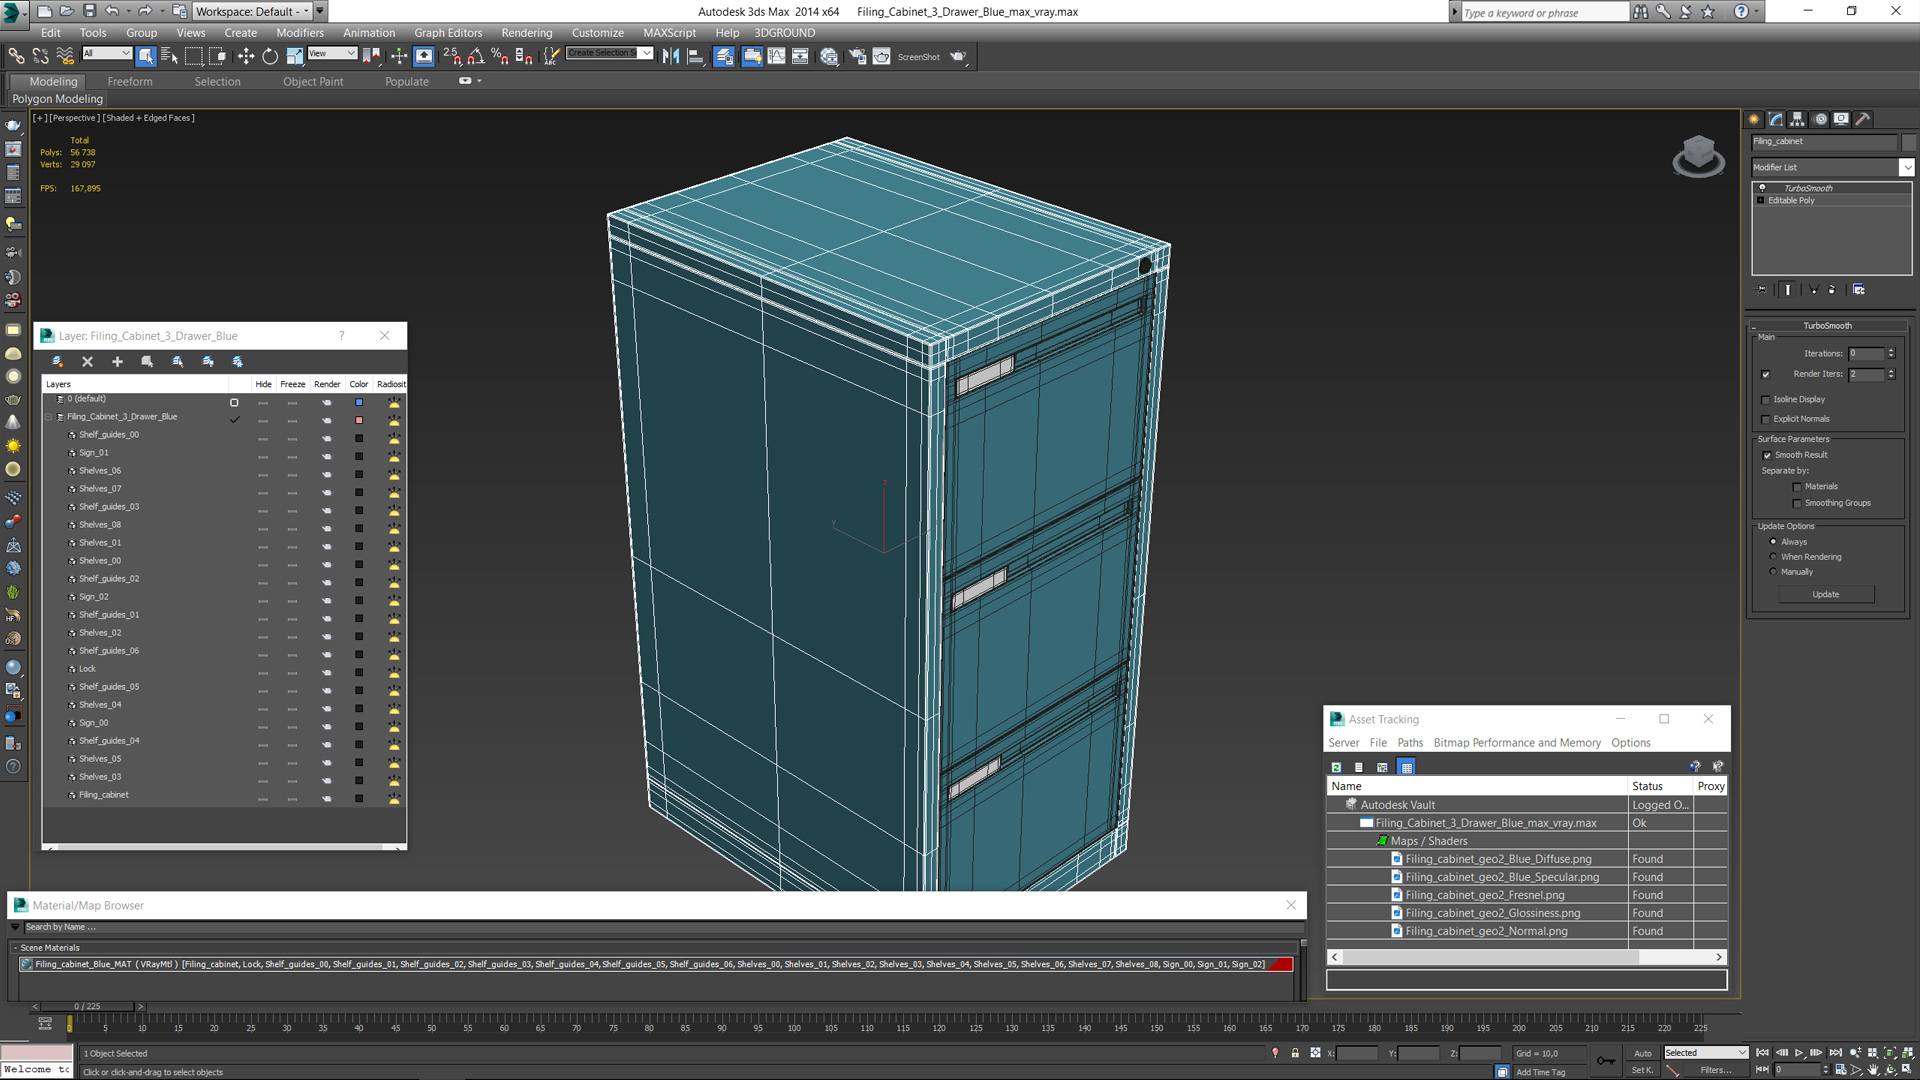
Task: Open the Hierarchy command panel tab
Action: (x=1797, y=119)
